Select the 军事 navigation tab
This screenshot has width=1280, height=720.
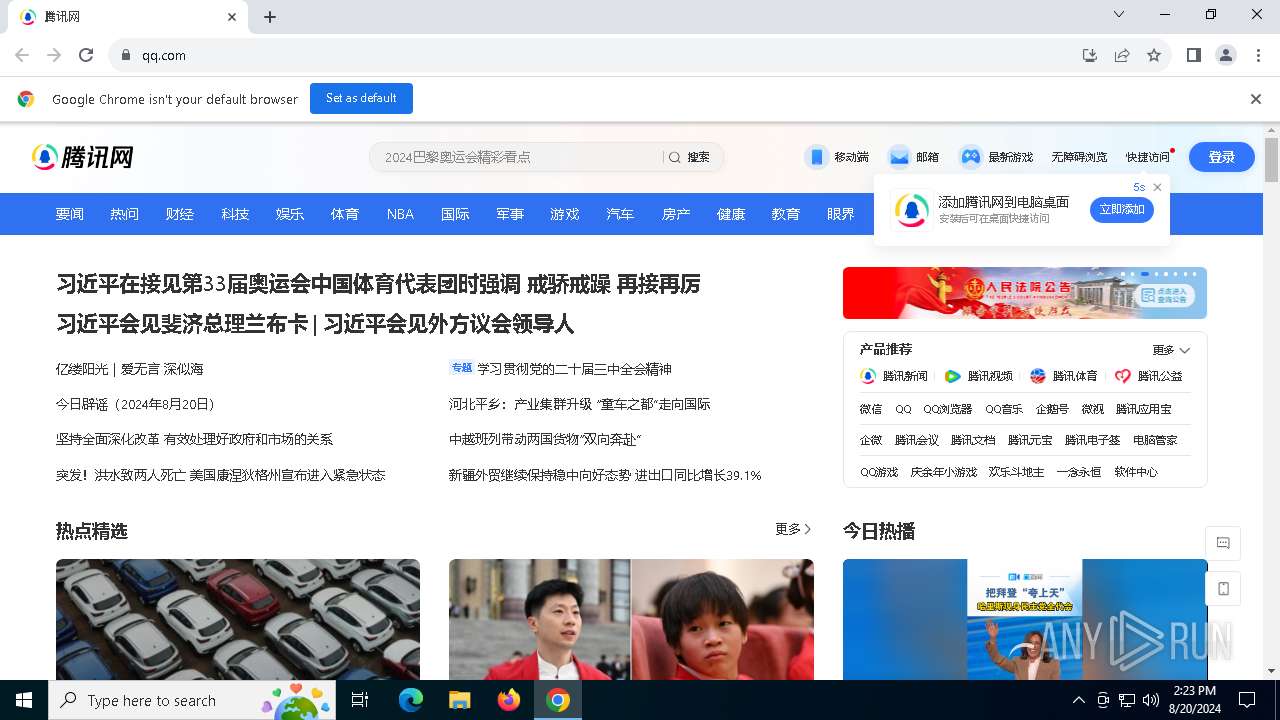pos(510,214)
